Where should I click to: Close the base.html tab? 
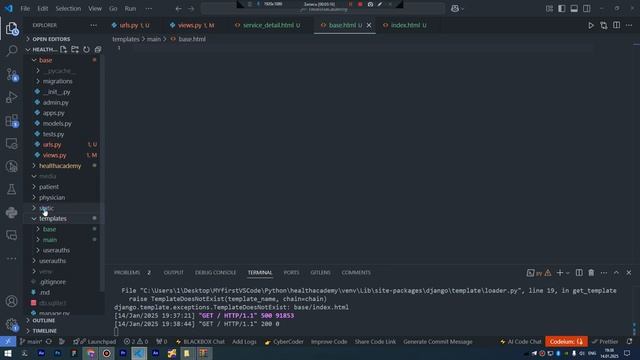(369, 25)
